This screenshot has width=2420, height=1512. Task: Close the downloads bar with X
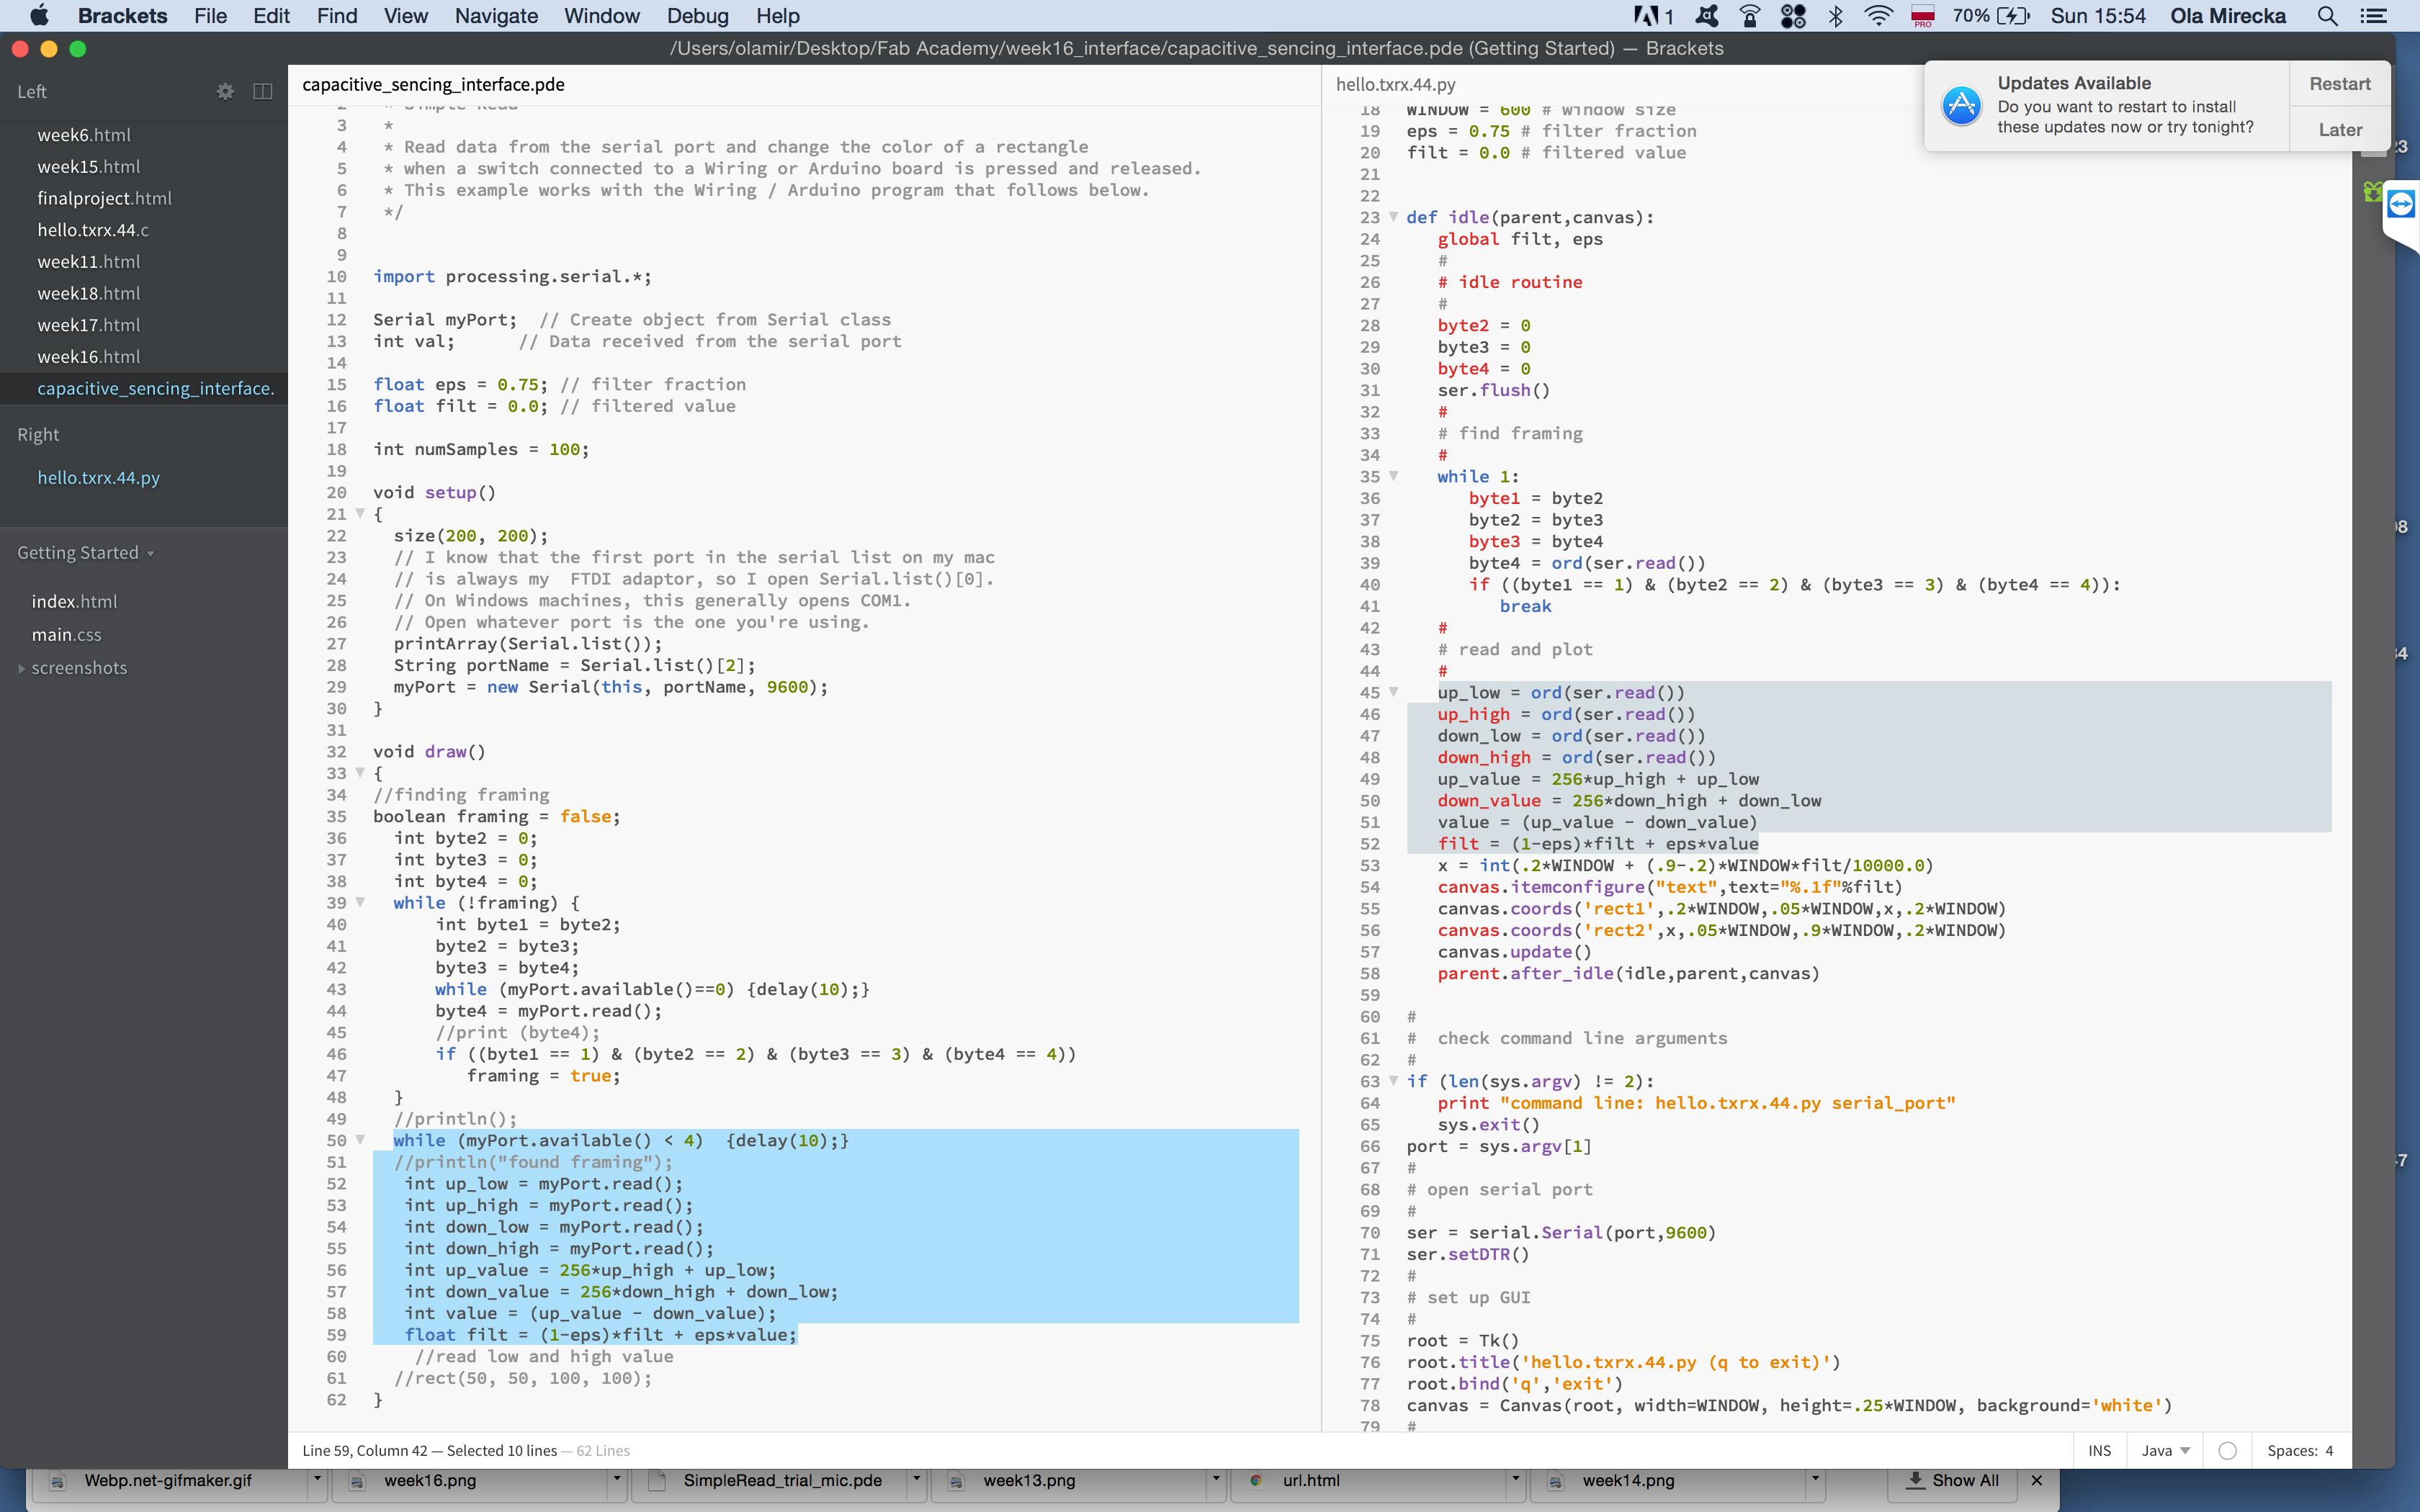click(x=2037, y=1480)
